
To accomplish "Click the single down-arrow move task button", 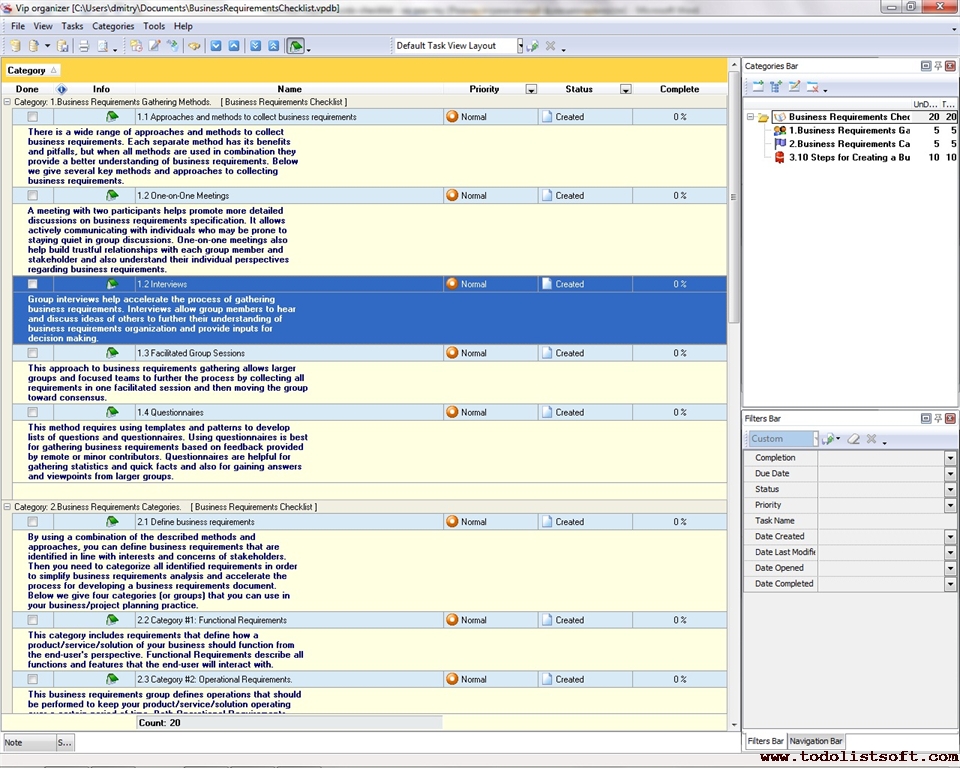I will (215, 46).
